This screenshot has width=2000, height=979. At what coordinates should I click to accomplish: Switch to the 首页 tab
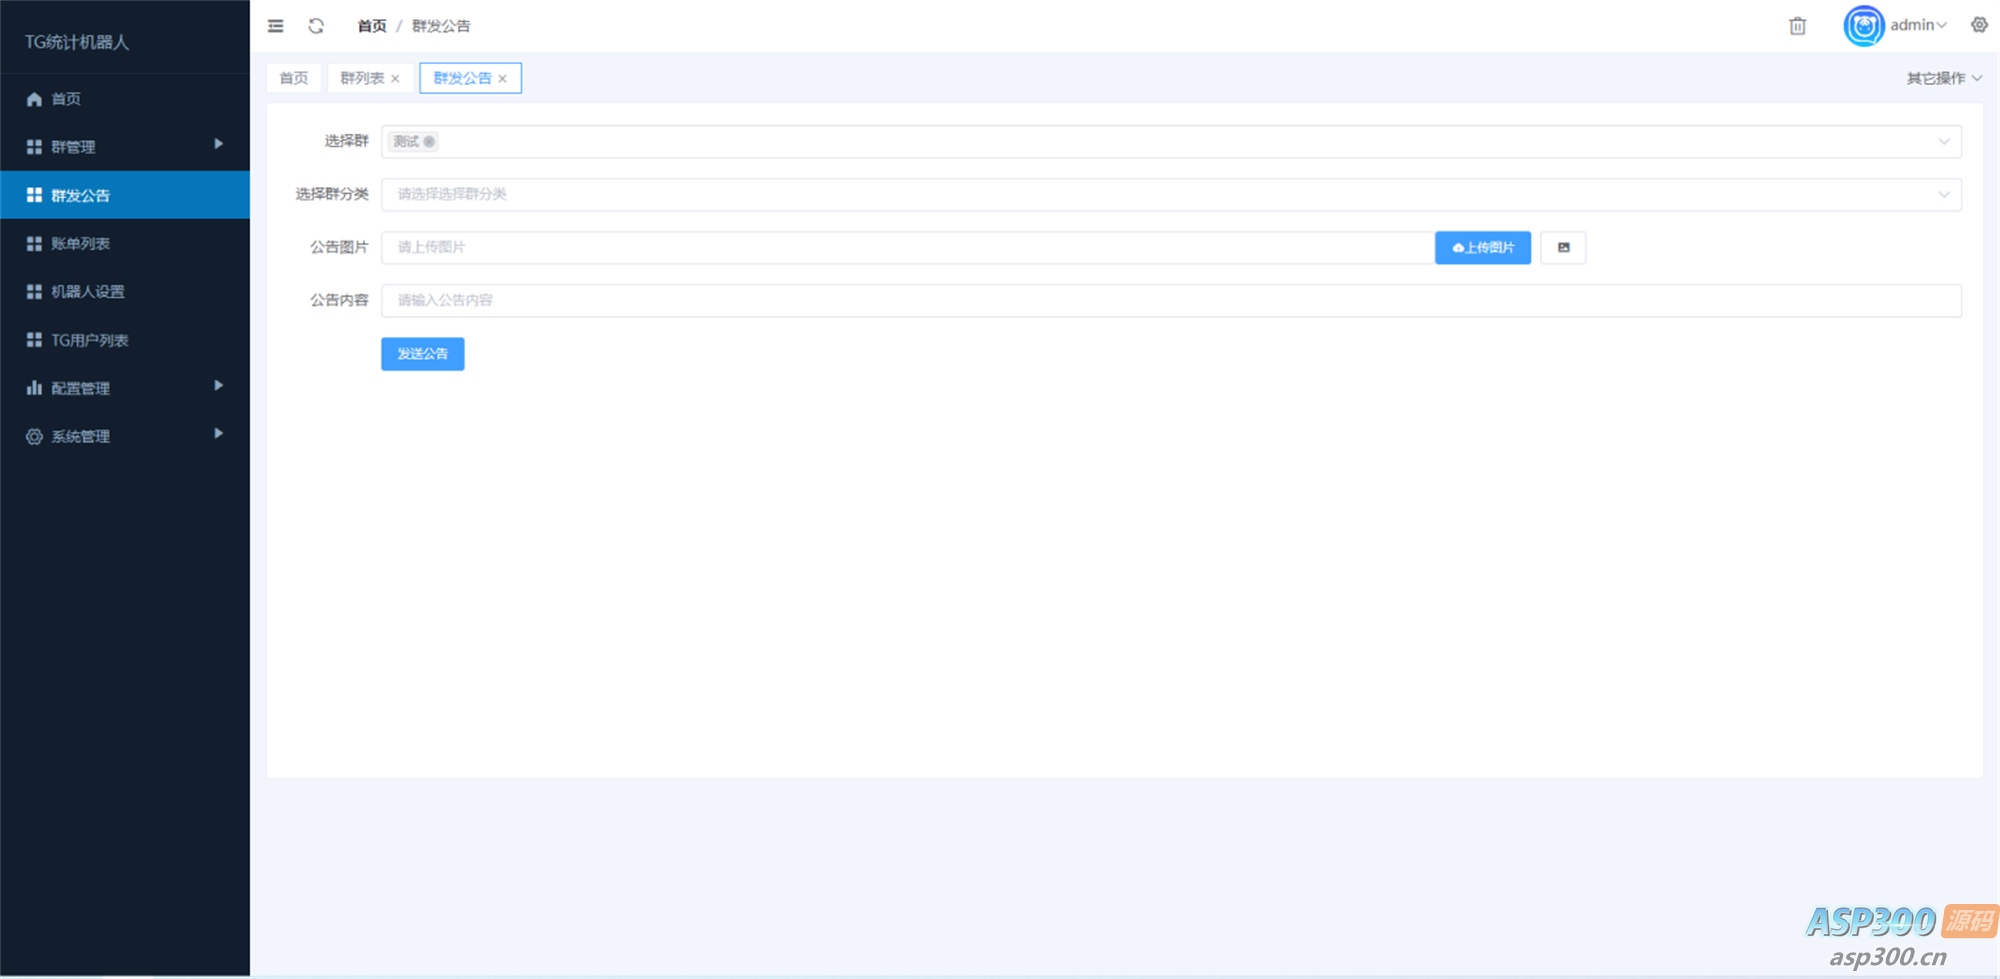tap(294, 78)
